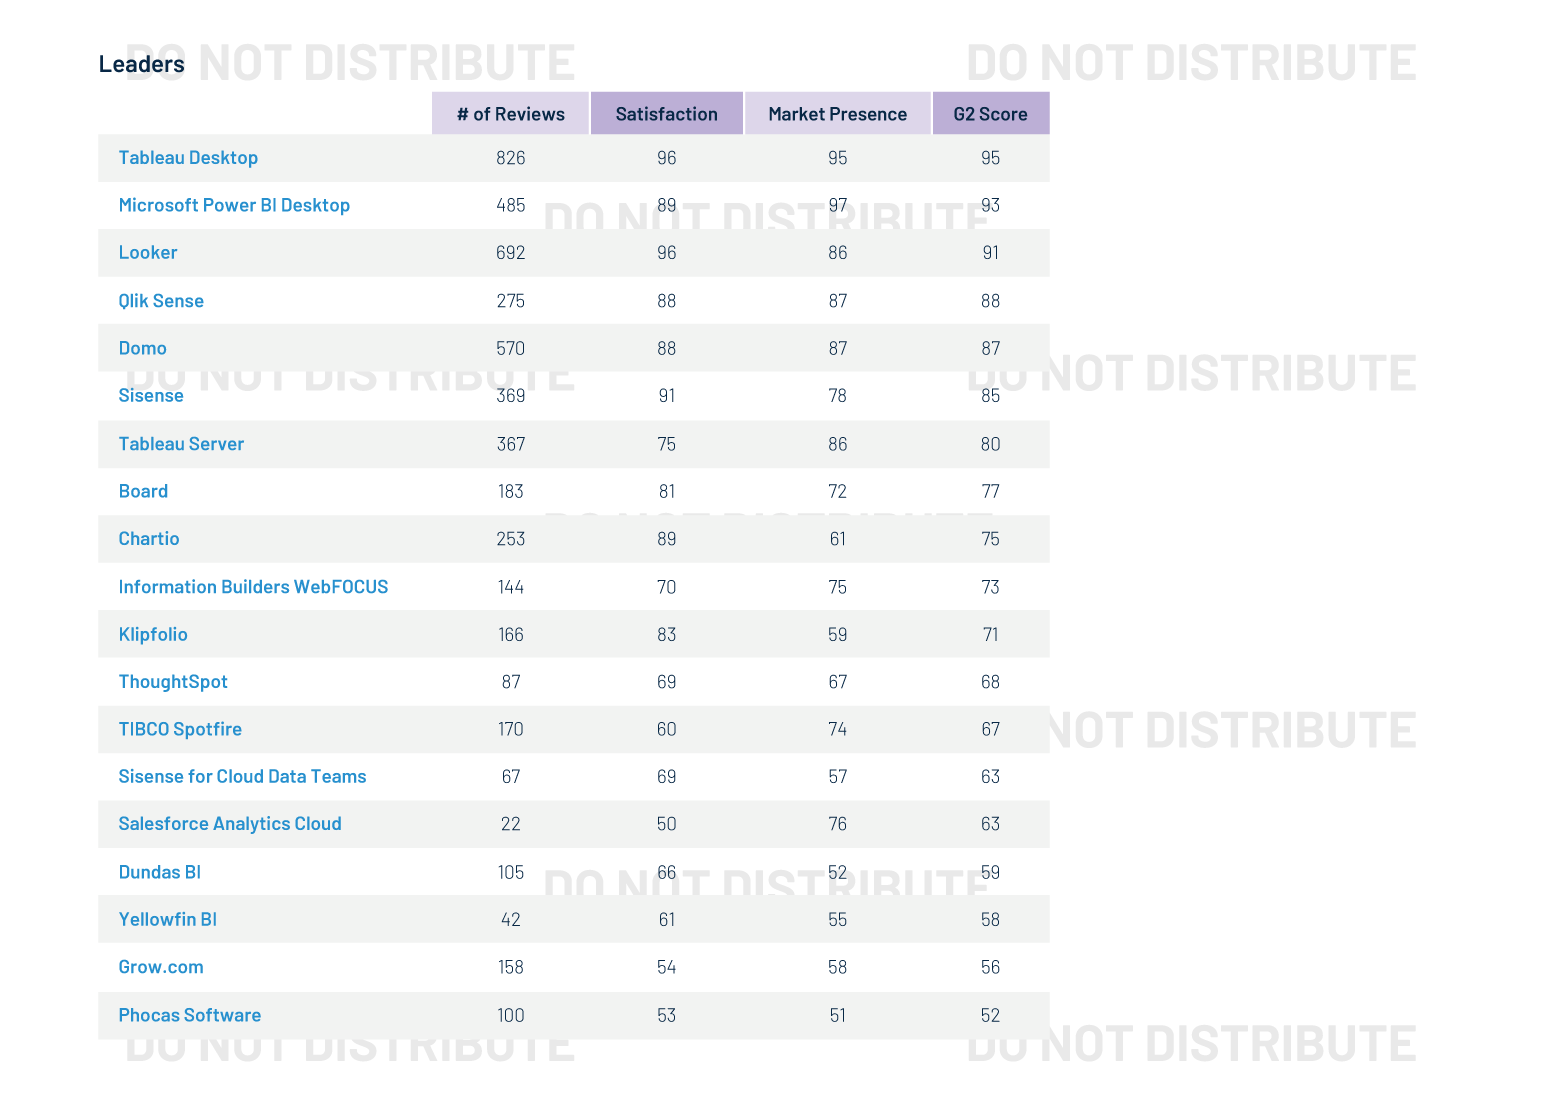This screenshot has width=1567, height=1094.
Task: Select Information Builders WebFOCUS link
Action: 253,587
